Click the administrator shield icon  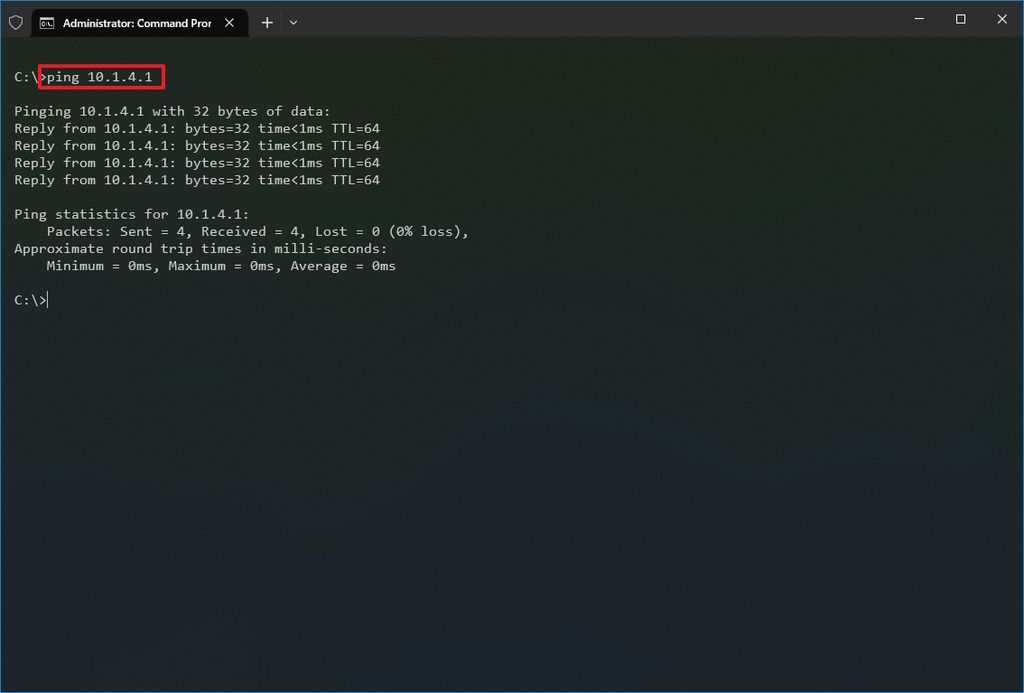15,22
